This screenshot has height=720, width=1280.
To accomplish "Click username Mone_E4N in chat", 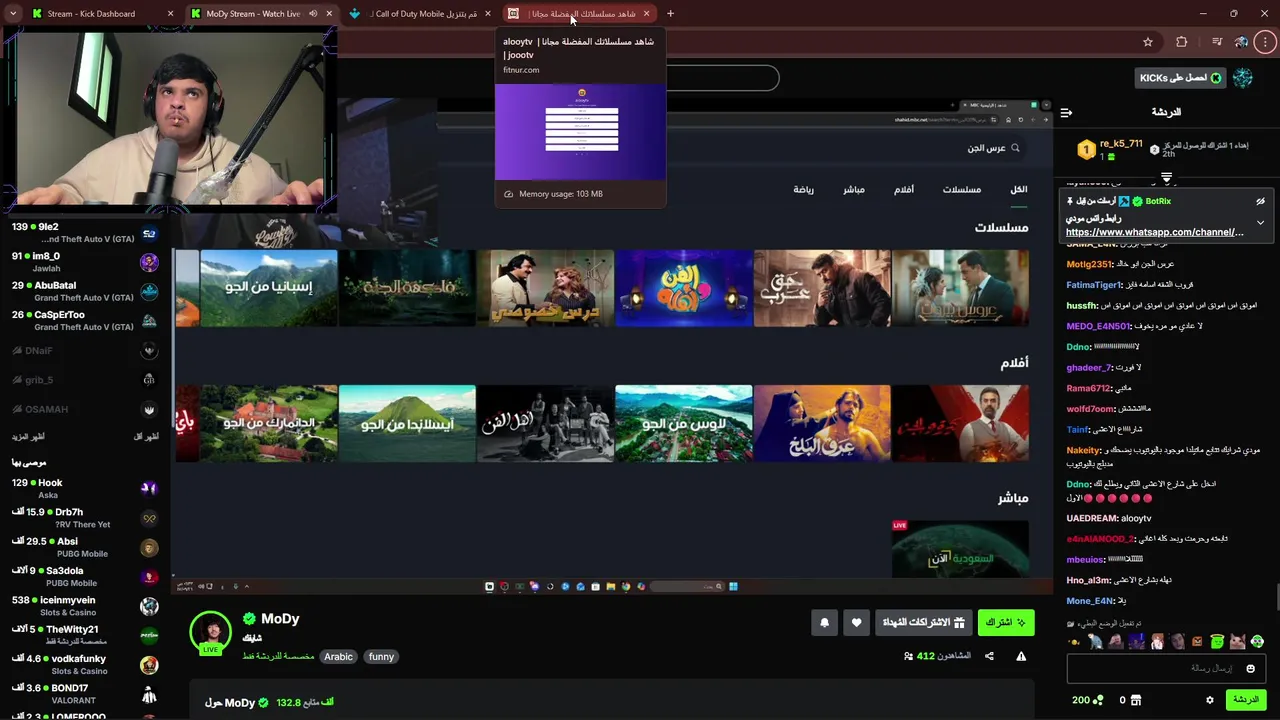I will 1089,601.
